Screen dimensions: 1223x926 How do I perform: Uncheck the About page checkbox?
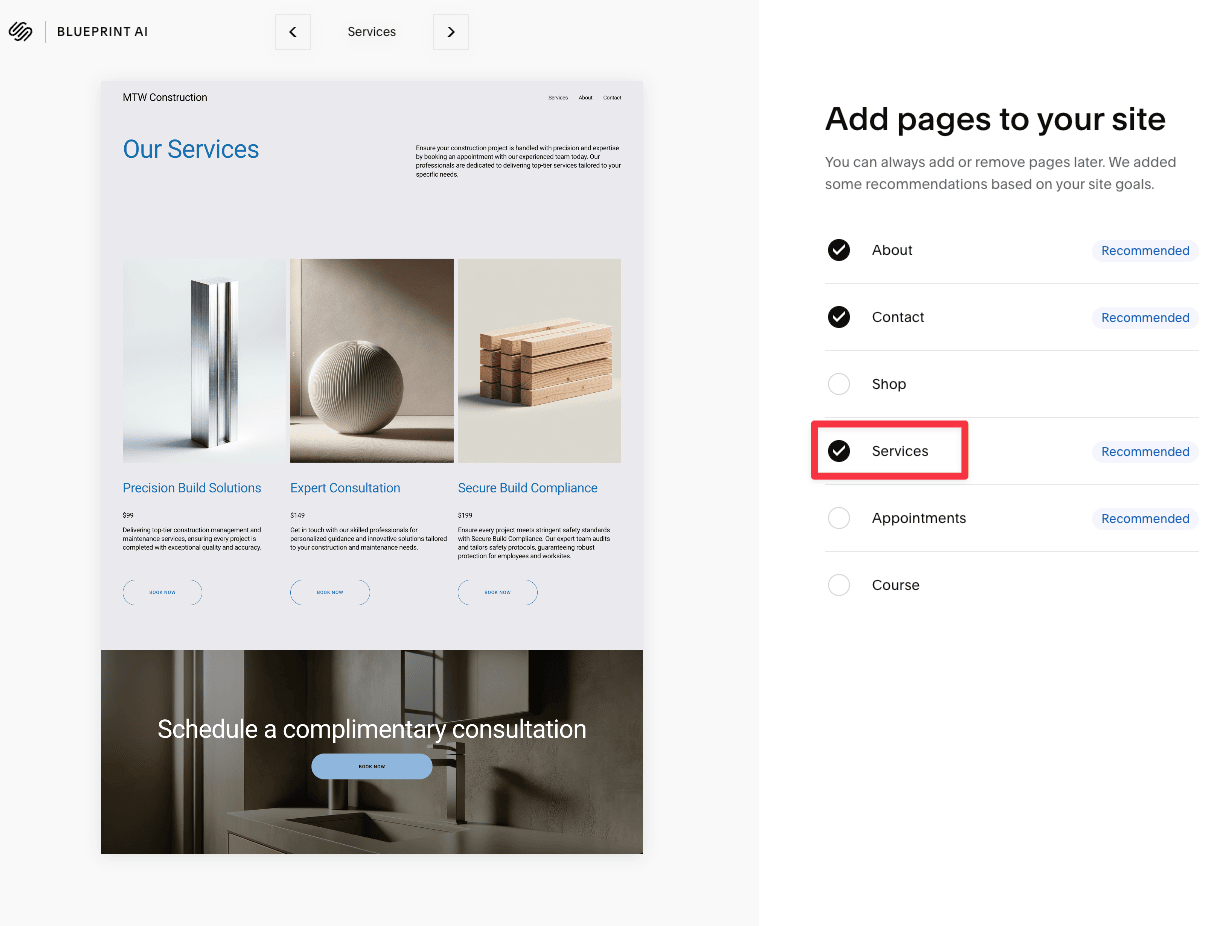(x=839, y=250)
